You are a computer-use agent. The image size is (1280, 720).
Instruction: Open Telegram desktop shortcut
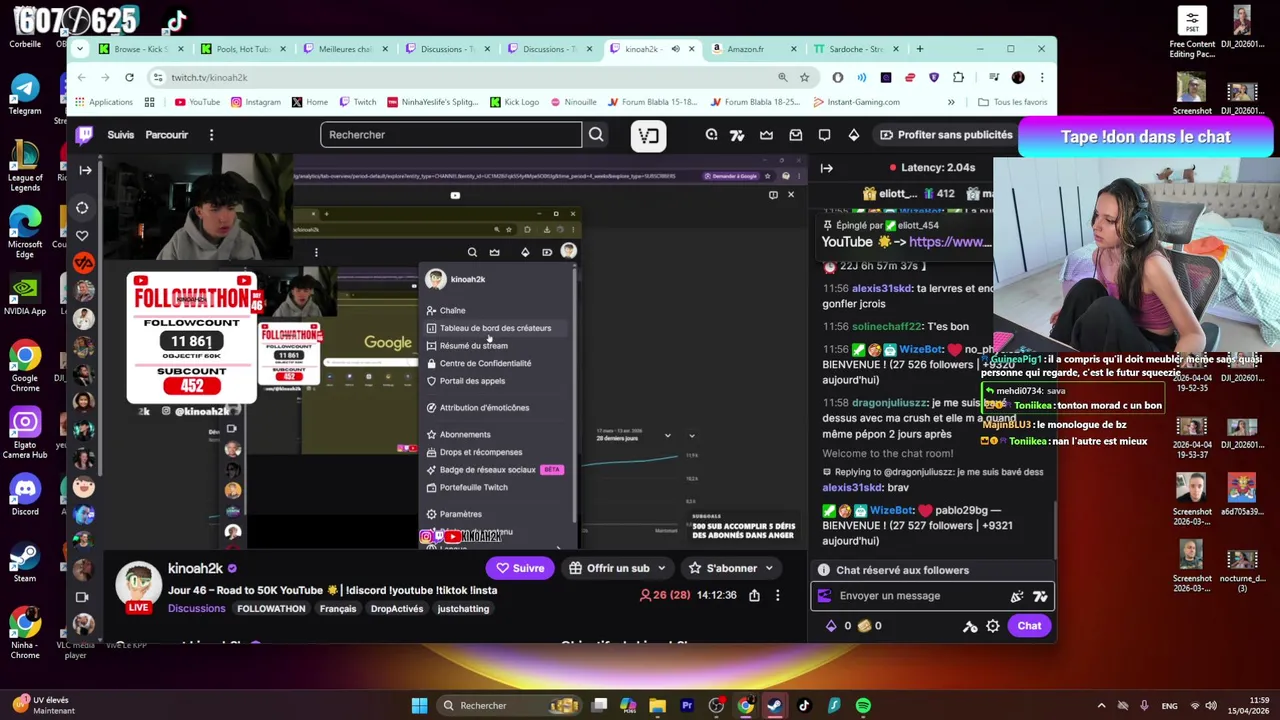[25, 94]
